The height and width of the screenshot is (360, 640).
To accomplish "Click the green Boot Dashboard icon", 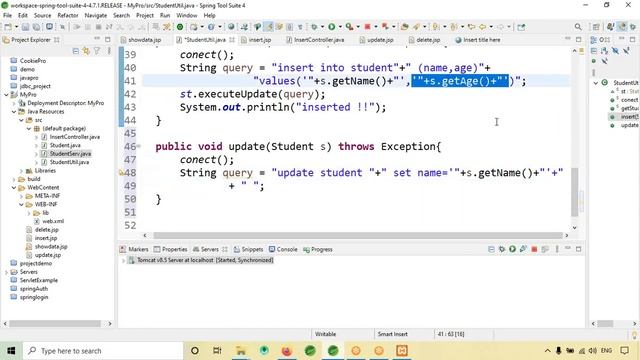I will (180, 27).
